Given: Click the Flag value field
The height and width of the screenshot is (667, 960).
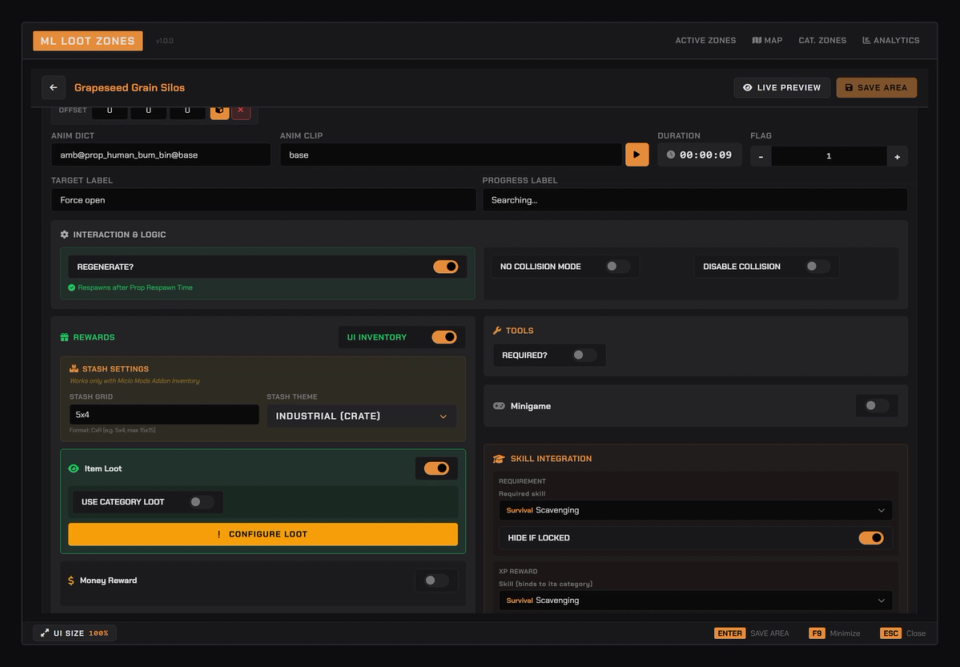Looking at the screenshot, I should (829, 156).
